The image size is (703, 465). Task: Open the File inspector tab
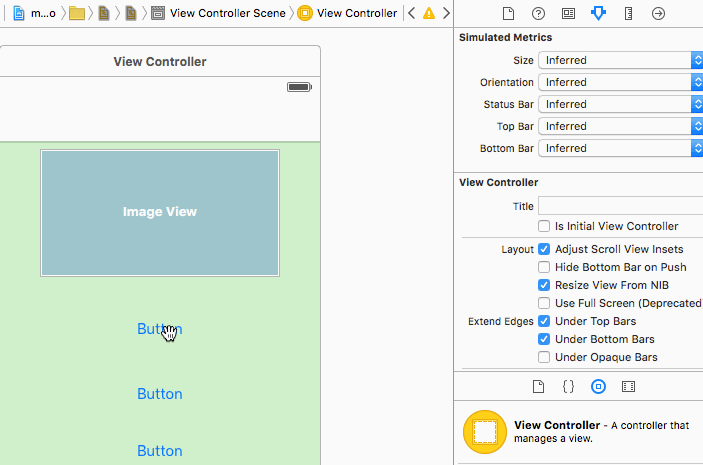[x=508, y=14]
